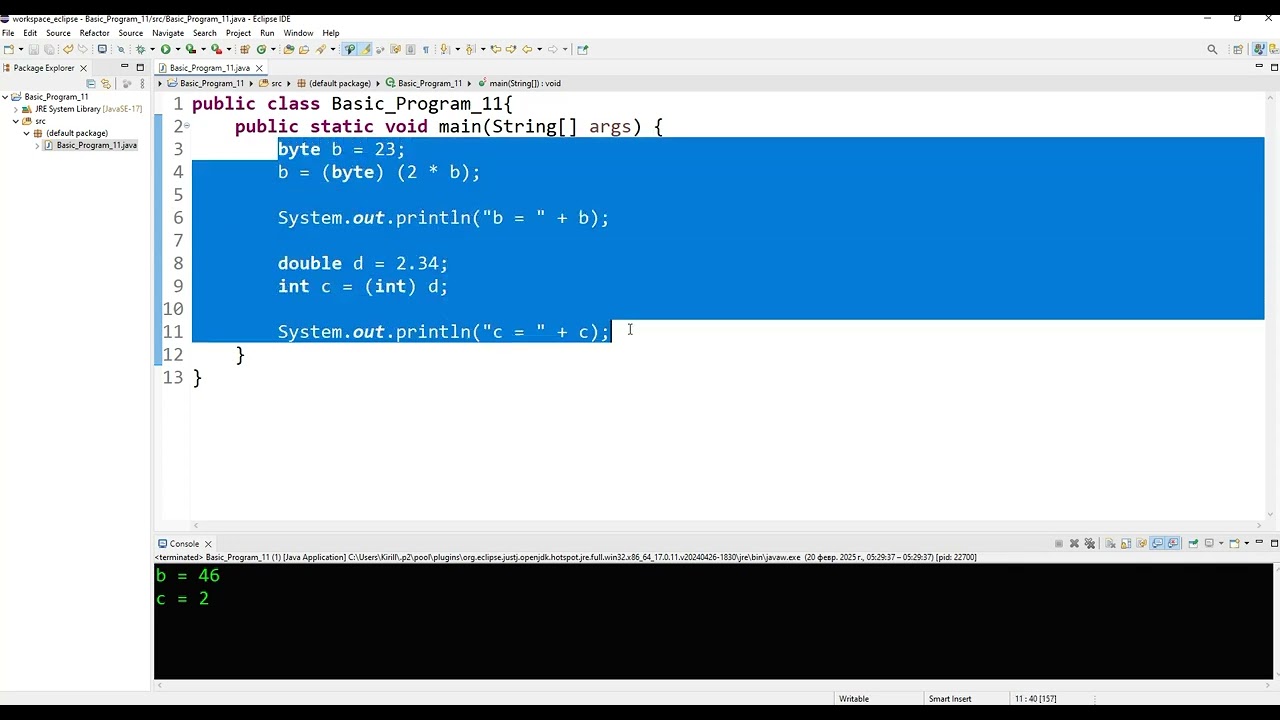Click the Coverage launch icon
Image resolution: width=1280 pixels, height=720 pixels.
pos(190,49)
